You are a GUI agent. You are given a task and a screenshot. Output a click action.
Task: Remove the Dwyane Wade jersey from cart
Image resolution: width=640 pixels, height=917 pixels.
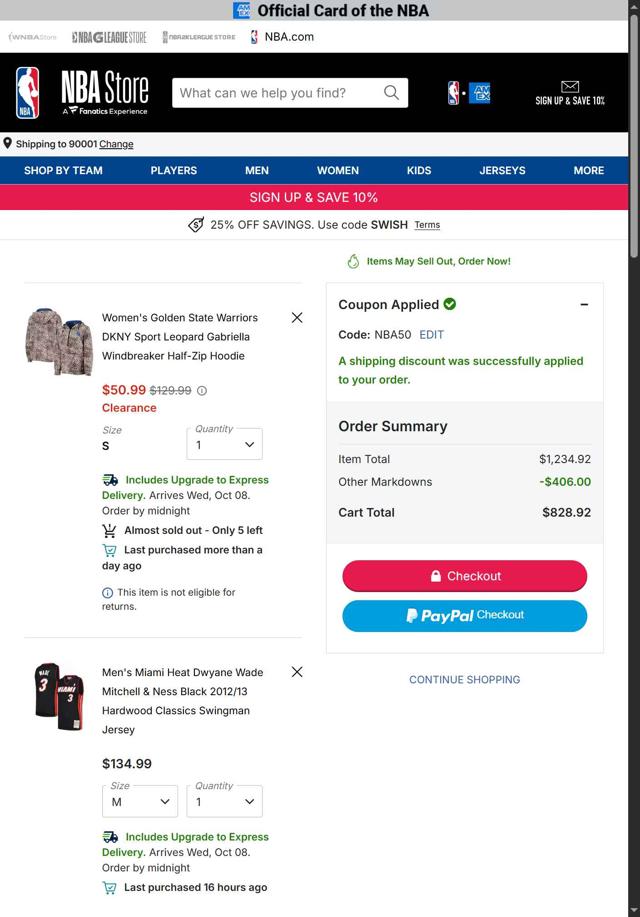click(297, 672)
